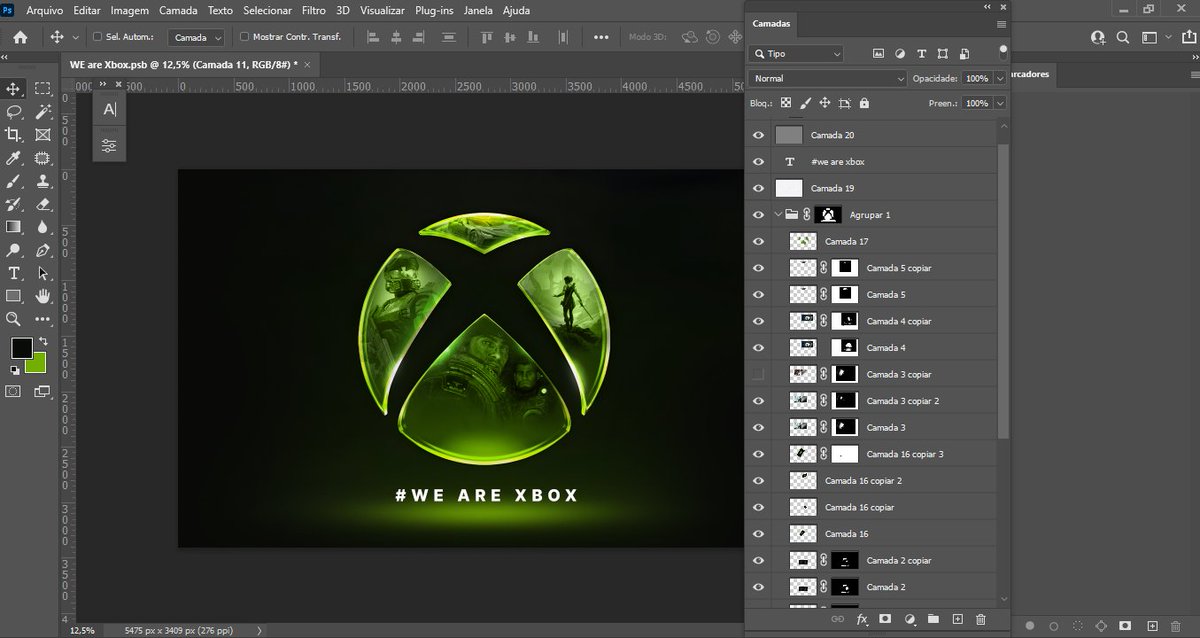Change screen mode icon
This screenshot has width=1200, height=638.
43,391
